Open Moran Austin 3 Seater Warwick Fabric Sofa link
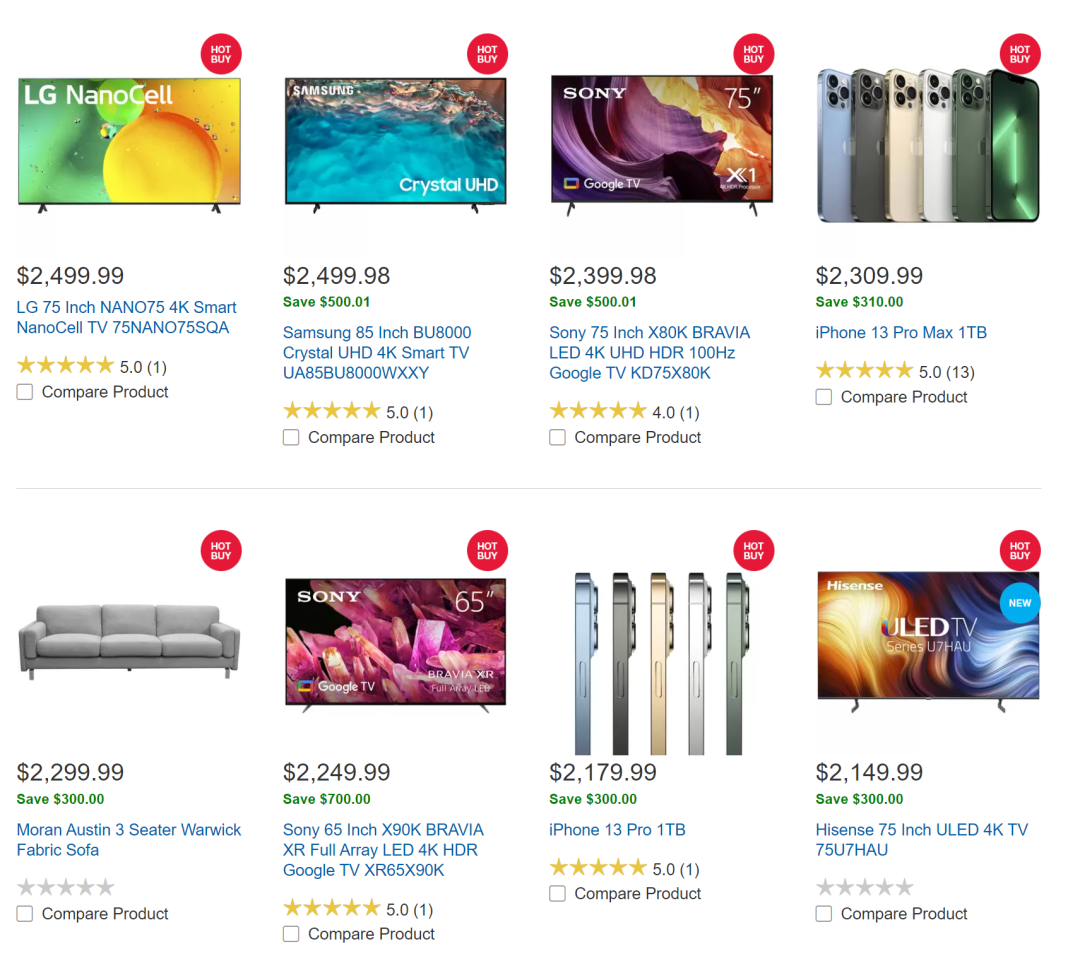This screenshot has width=1080, height=973. [129, 839]
